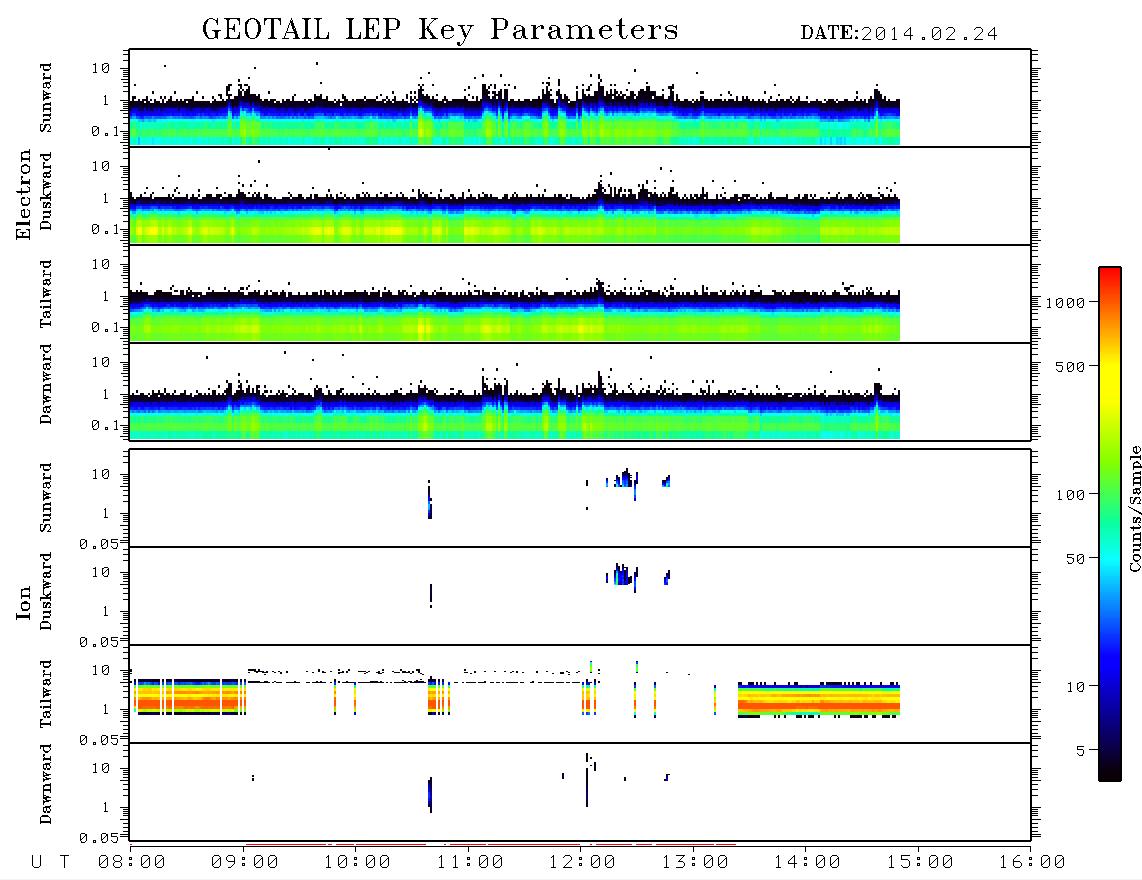Click the 1000 colorbar tick label
Image resolution: width=1142 pixels, height=880 pixels.
(x=1066, y=302)
